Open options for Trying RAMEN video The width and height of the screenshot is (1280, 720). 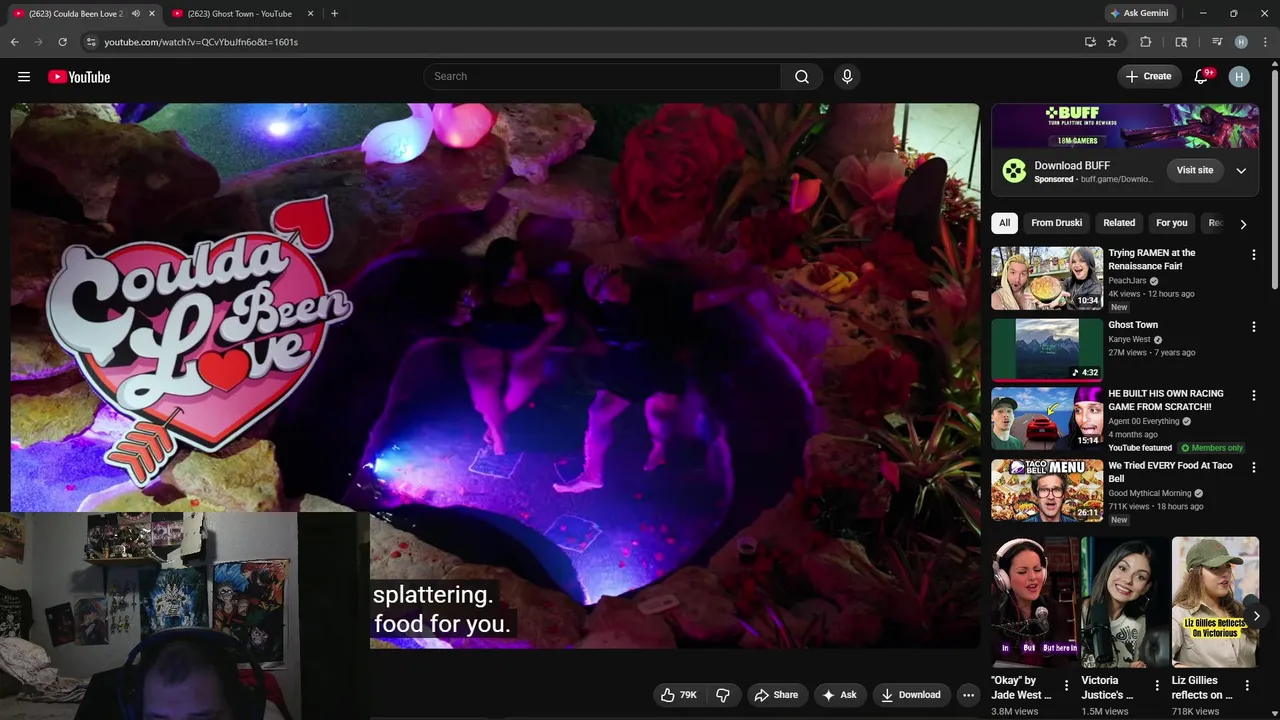pos(1253,255)
